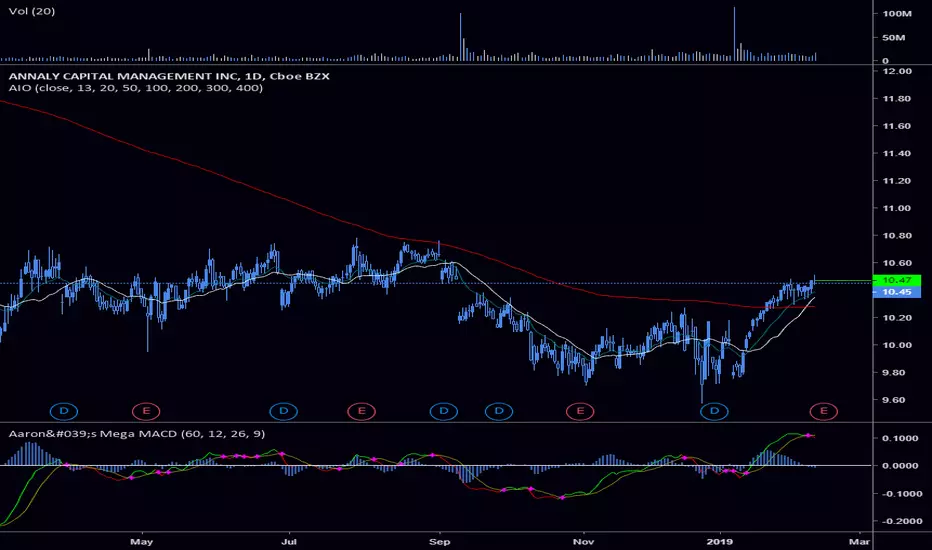Viewport: 932px width, 550px height.
Task: Select the dividend marker between Sep and Nov
Action: [x=499, y=411]
